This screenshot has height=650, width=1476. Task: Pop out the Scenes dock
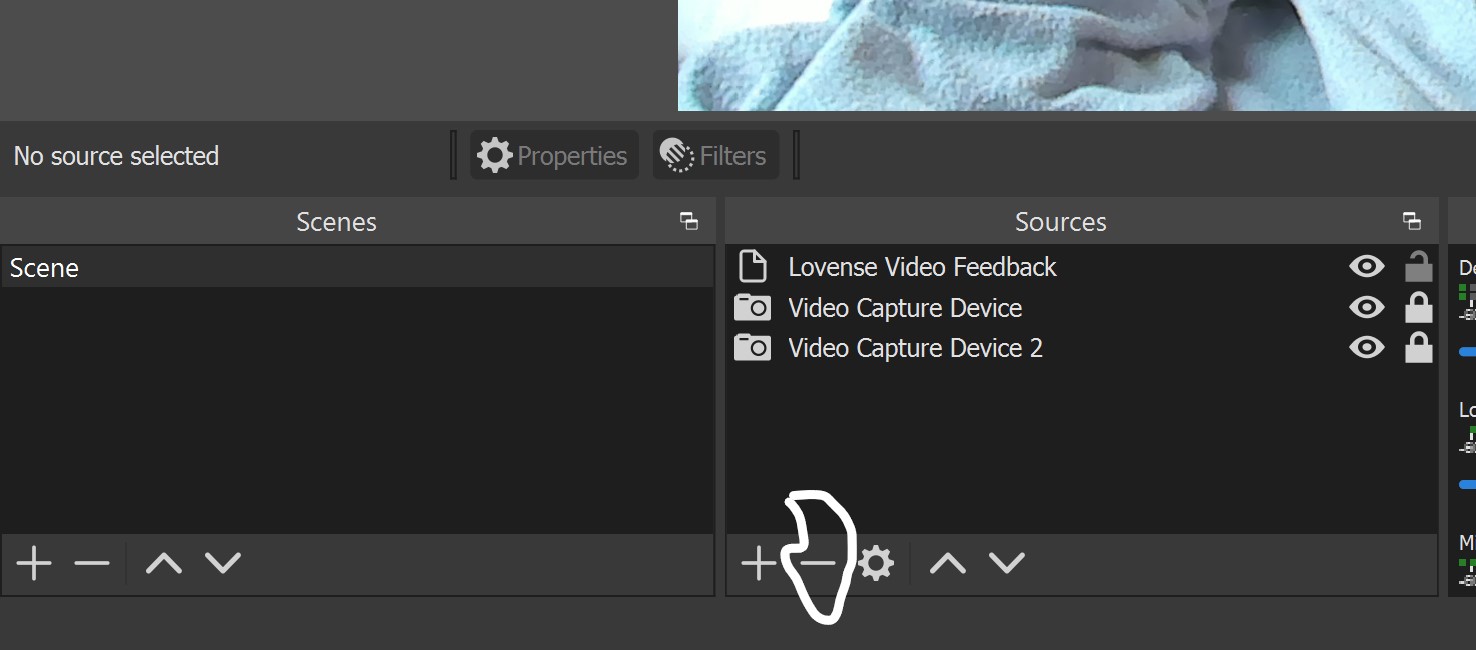coord(688,221)
